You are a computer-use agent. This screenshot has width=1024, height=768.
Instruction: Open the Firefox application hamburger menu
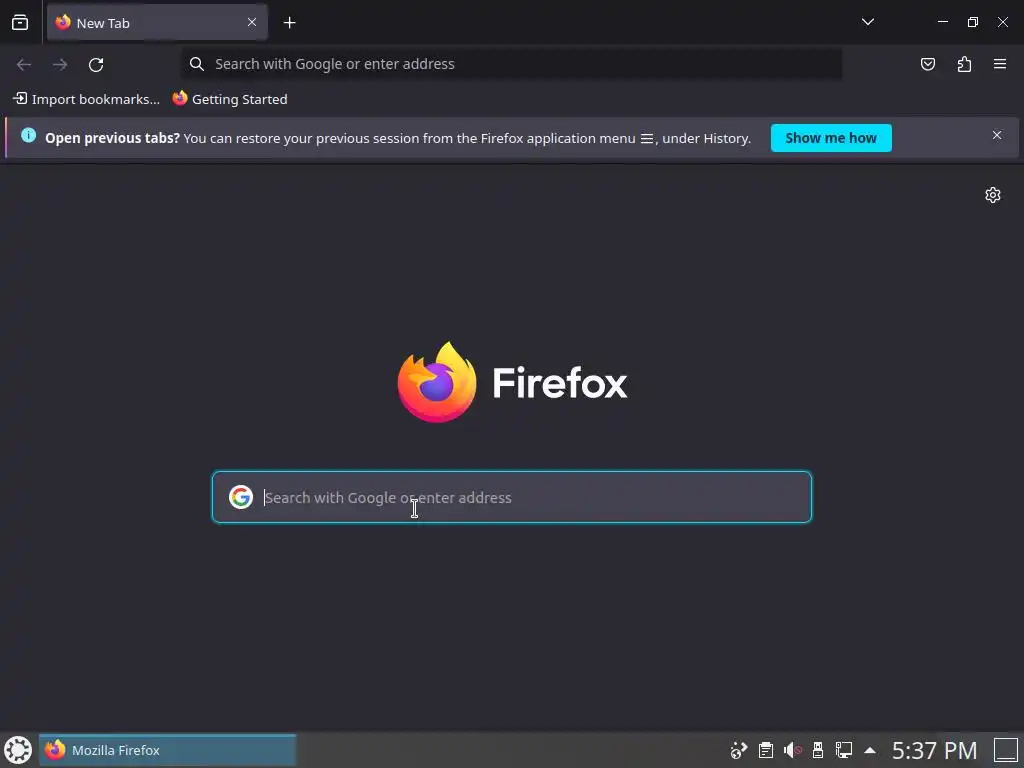pos(1000,64)
